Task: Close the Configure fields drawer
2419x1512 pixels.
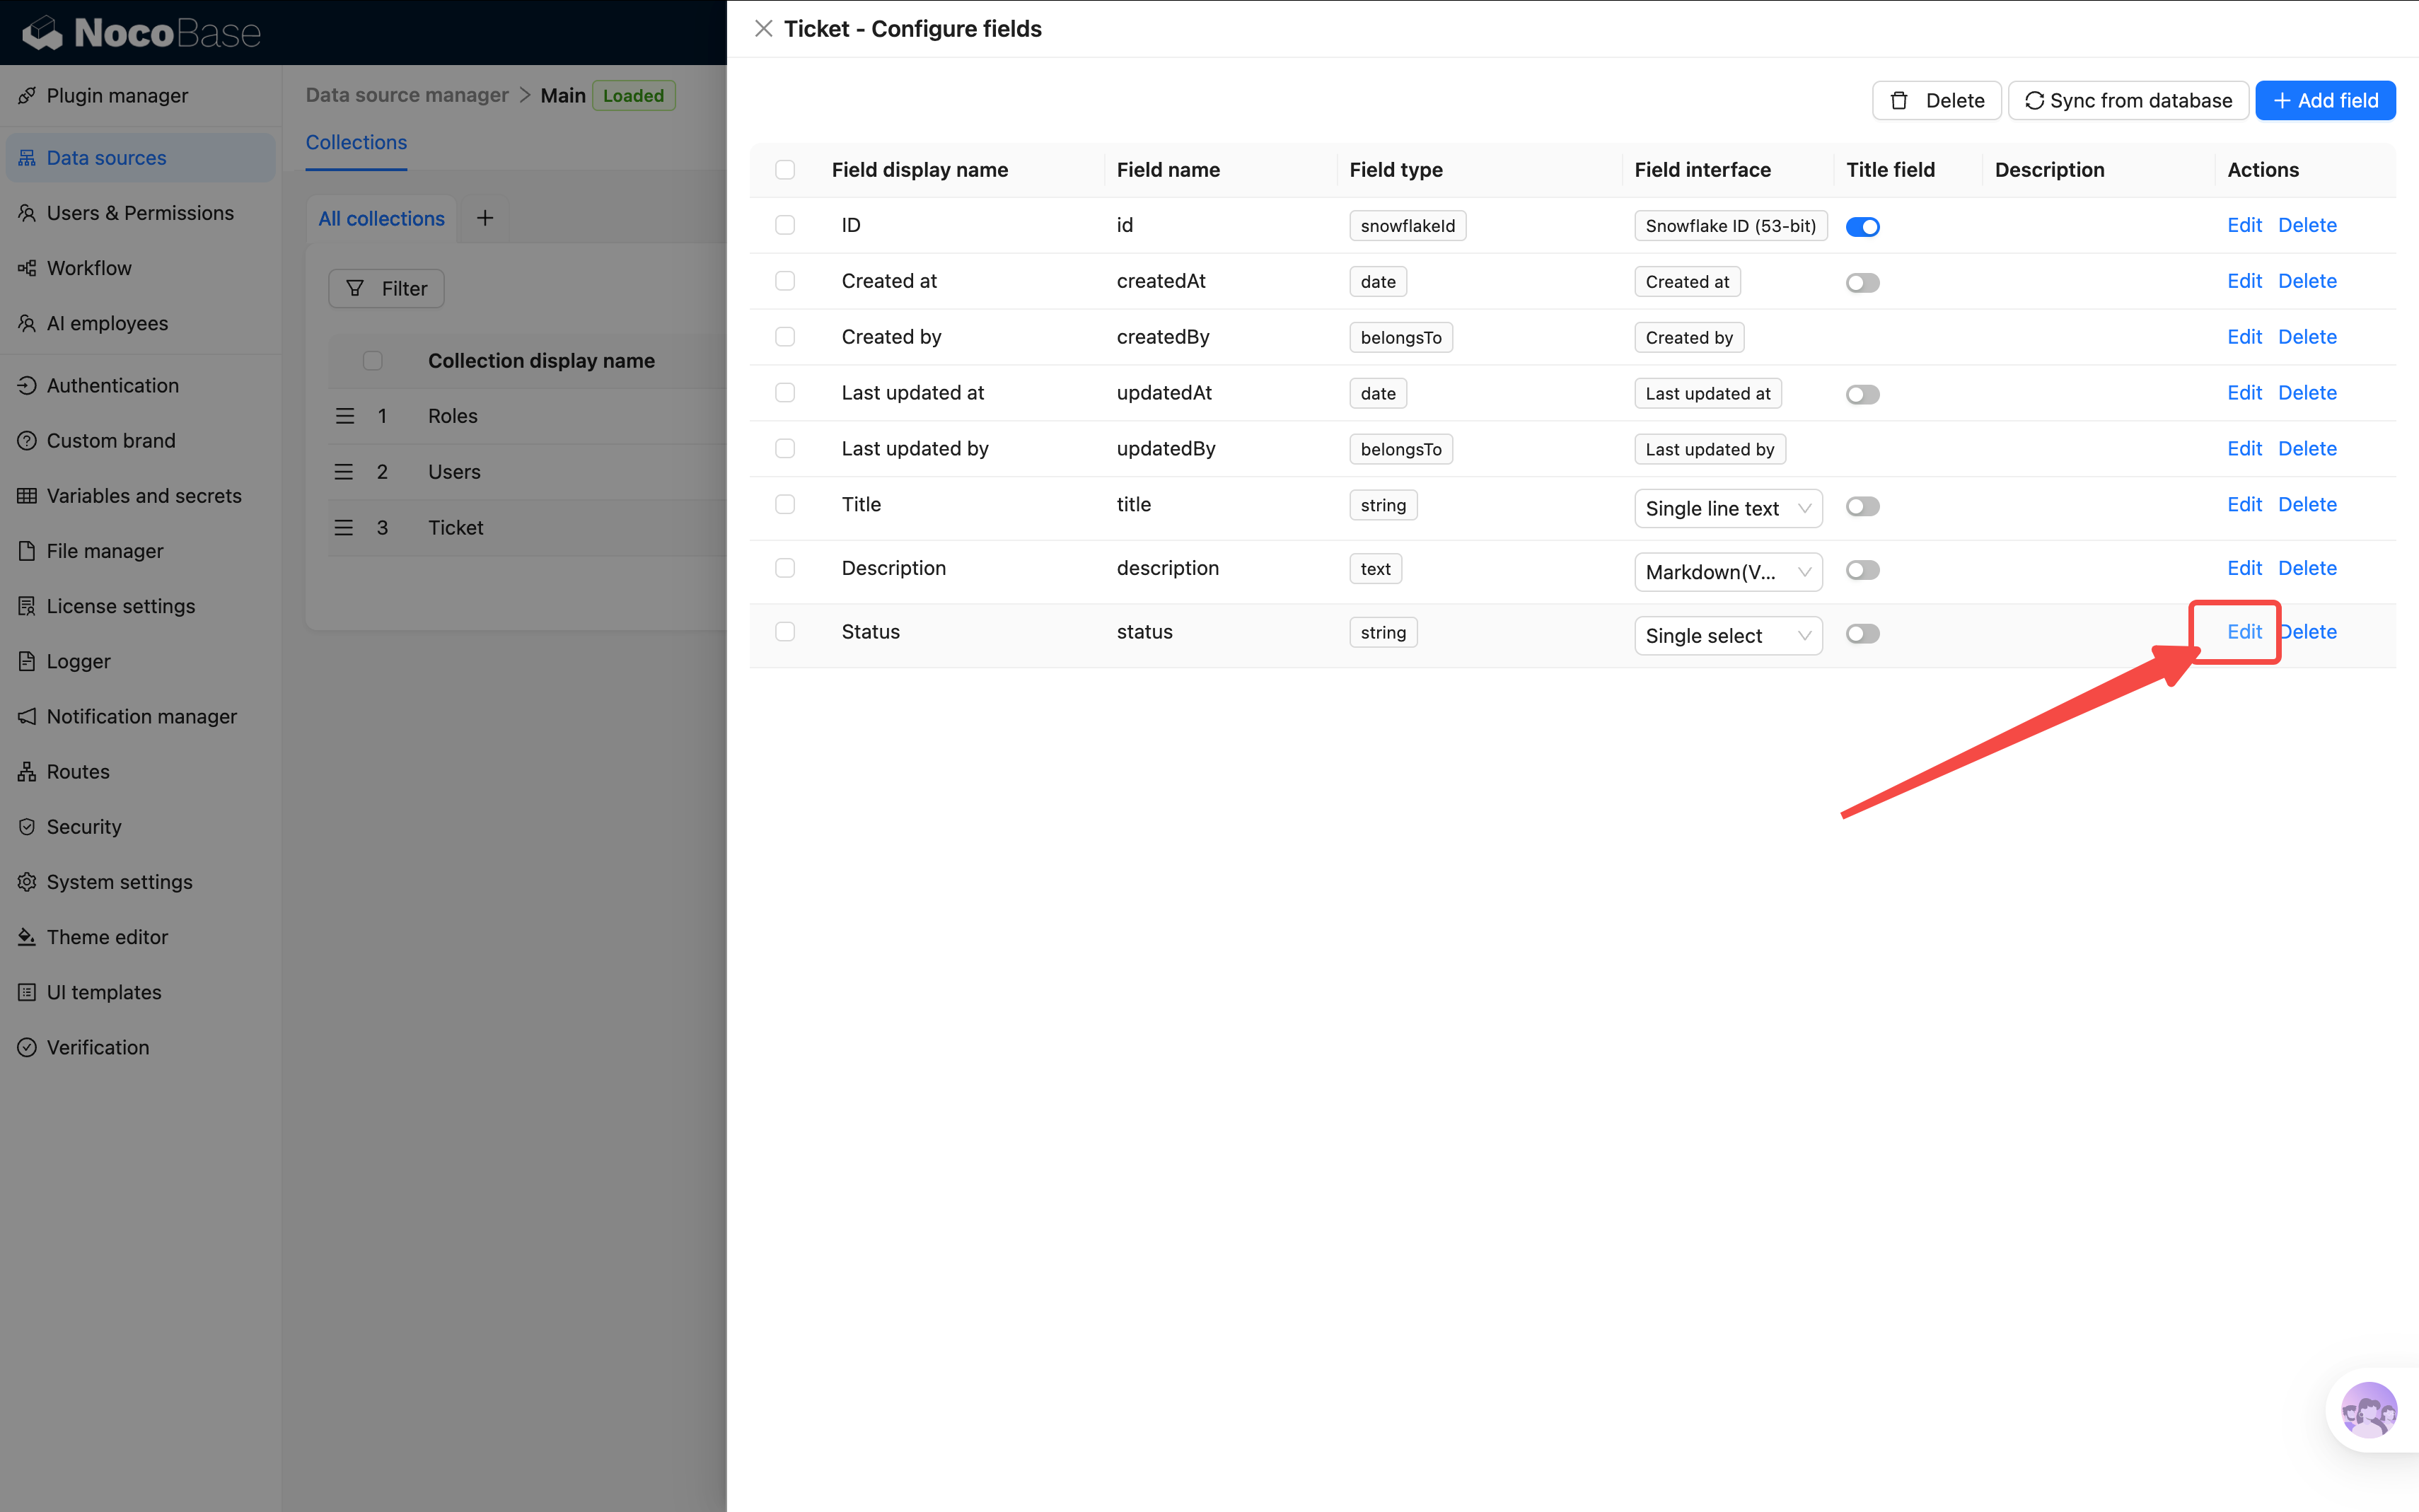Action: click(763, 29)
